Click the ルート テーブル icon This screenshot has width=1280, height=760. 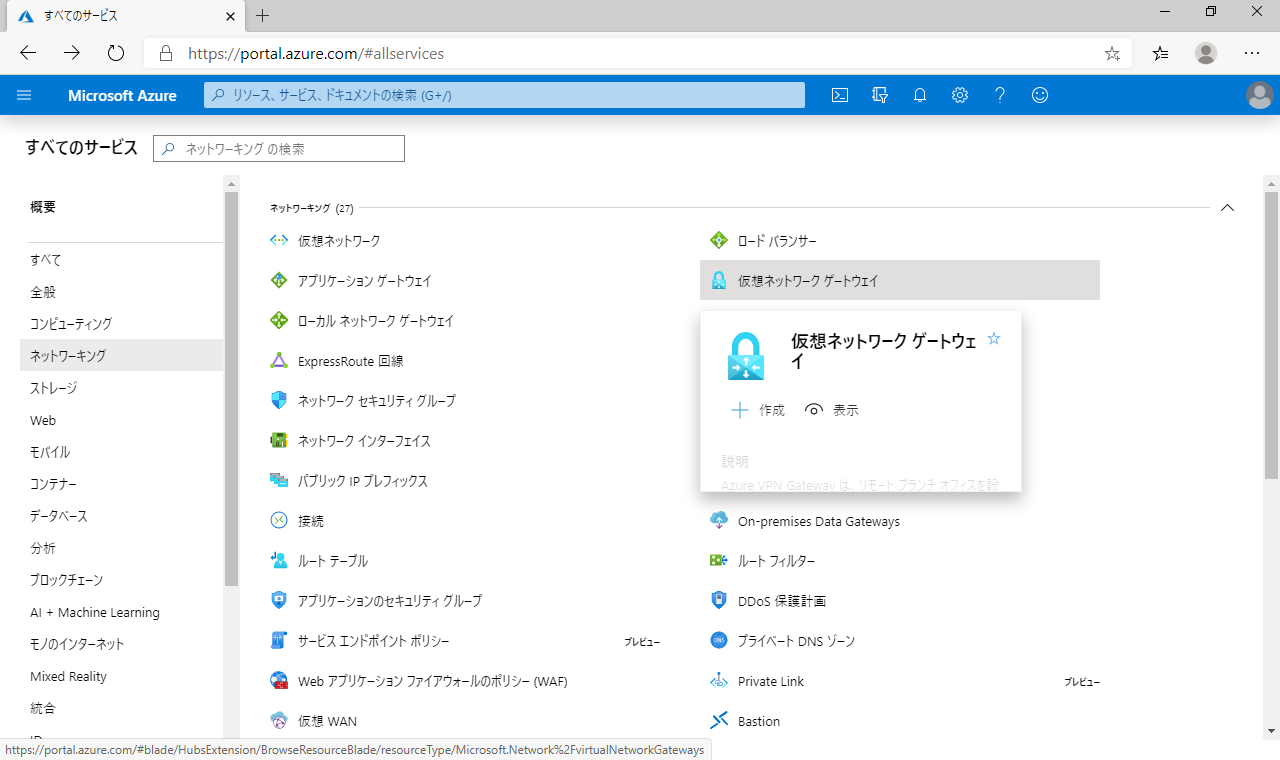[x=279, y=561]
